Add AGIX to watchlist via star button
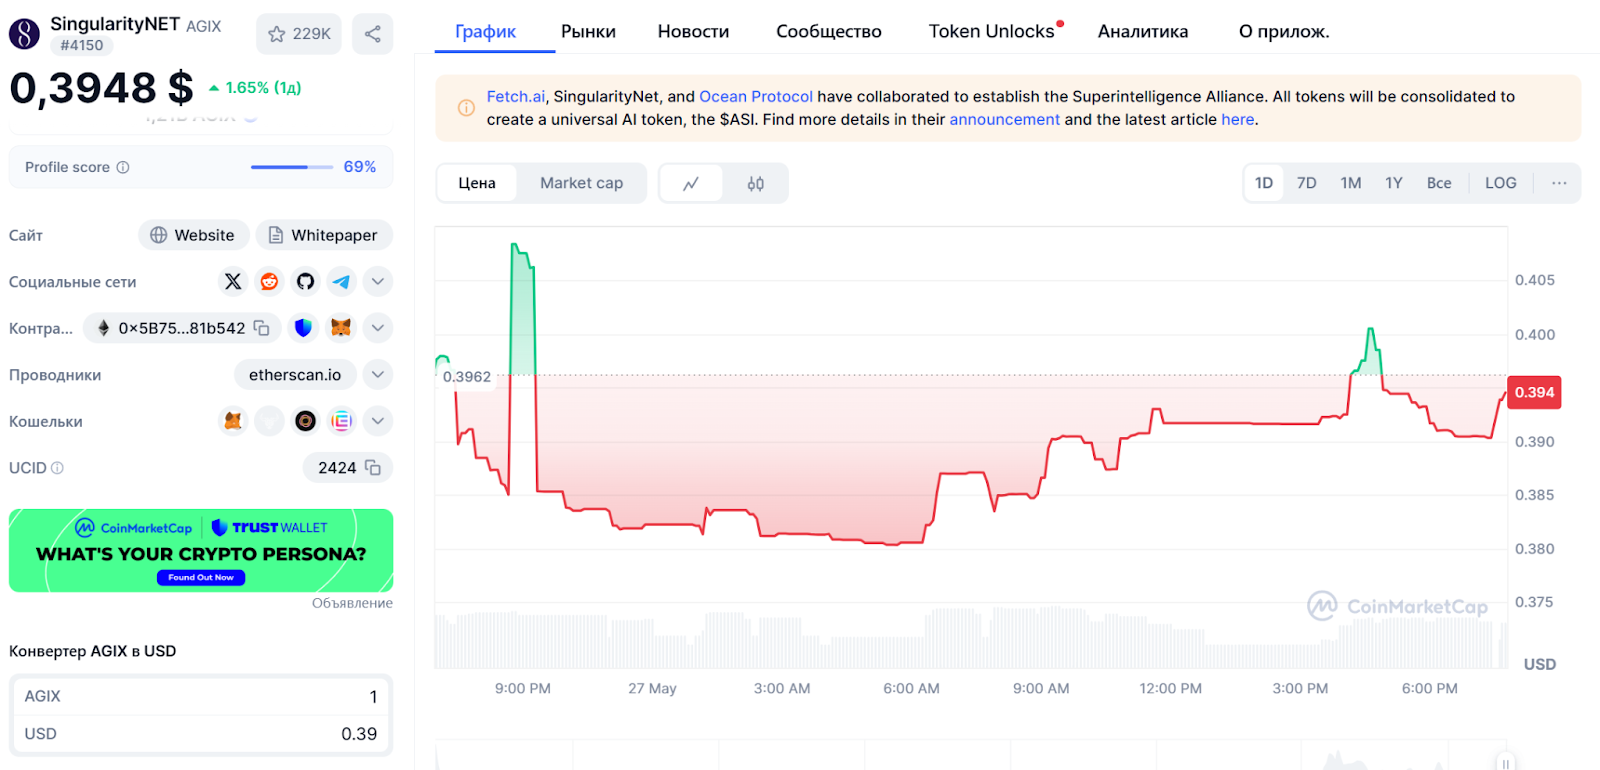The width and height of the screenshot is (1600, 770). 298,34
